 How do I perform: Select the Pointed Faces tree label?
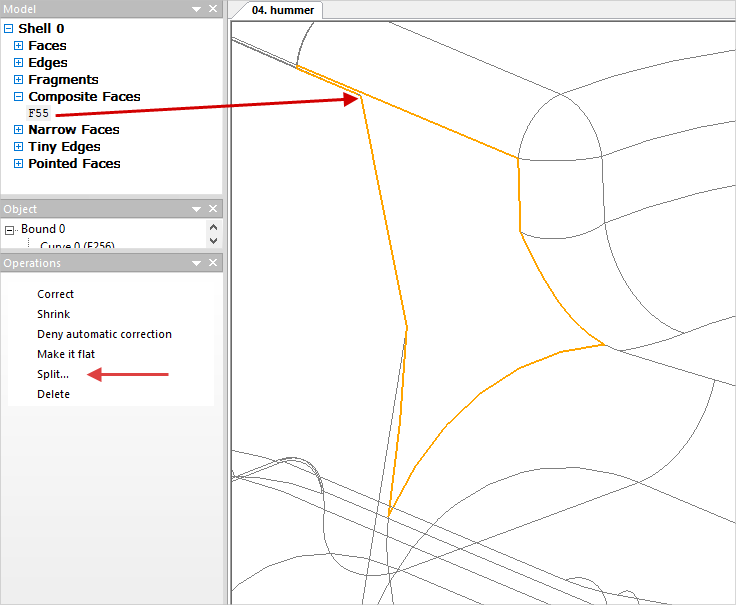74,164
